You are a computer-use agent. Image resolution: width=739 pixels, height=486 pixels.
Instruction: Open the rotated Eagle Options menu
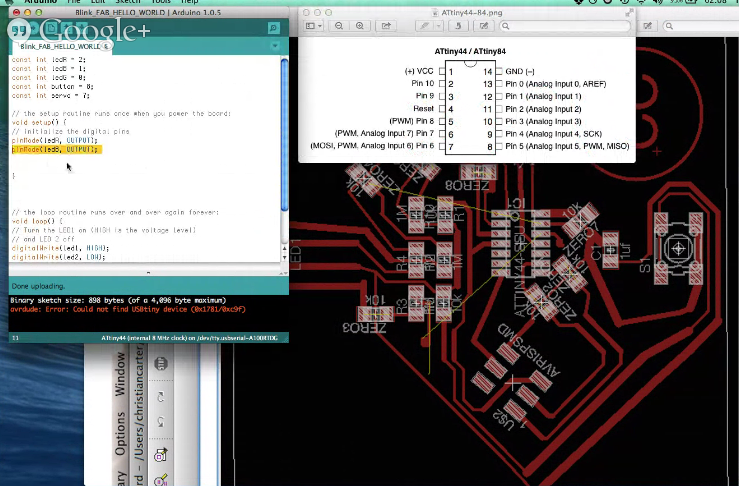(120, 433)
